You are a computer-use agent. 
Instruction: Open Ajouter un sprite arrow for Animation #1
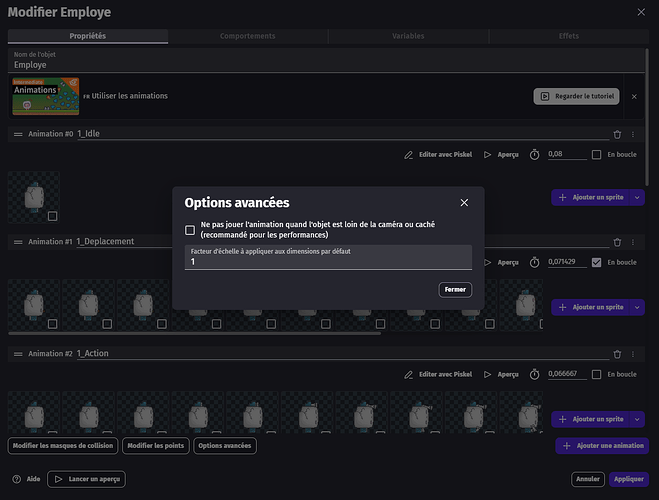click(x=637, y=308)
